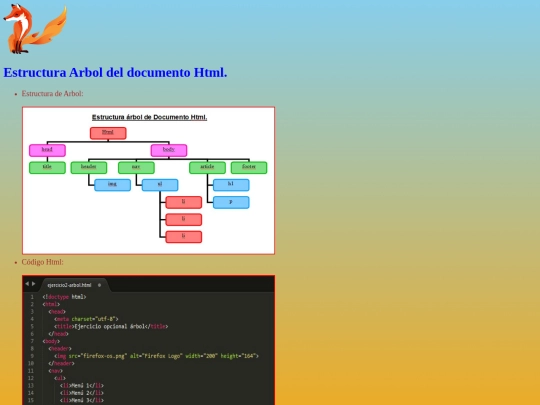Image resolution: width=540 pixels, height=405 pixels.
Task: Click the closing </head> tag on line 6
Action: (58, 334)
